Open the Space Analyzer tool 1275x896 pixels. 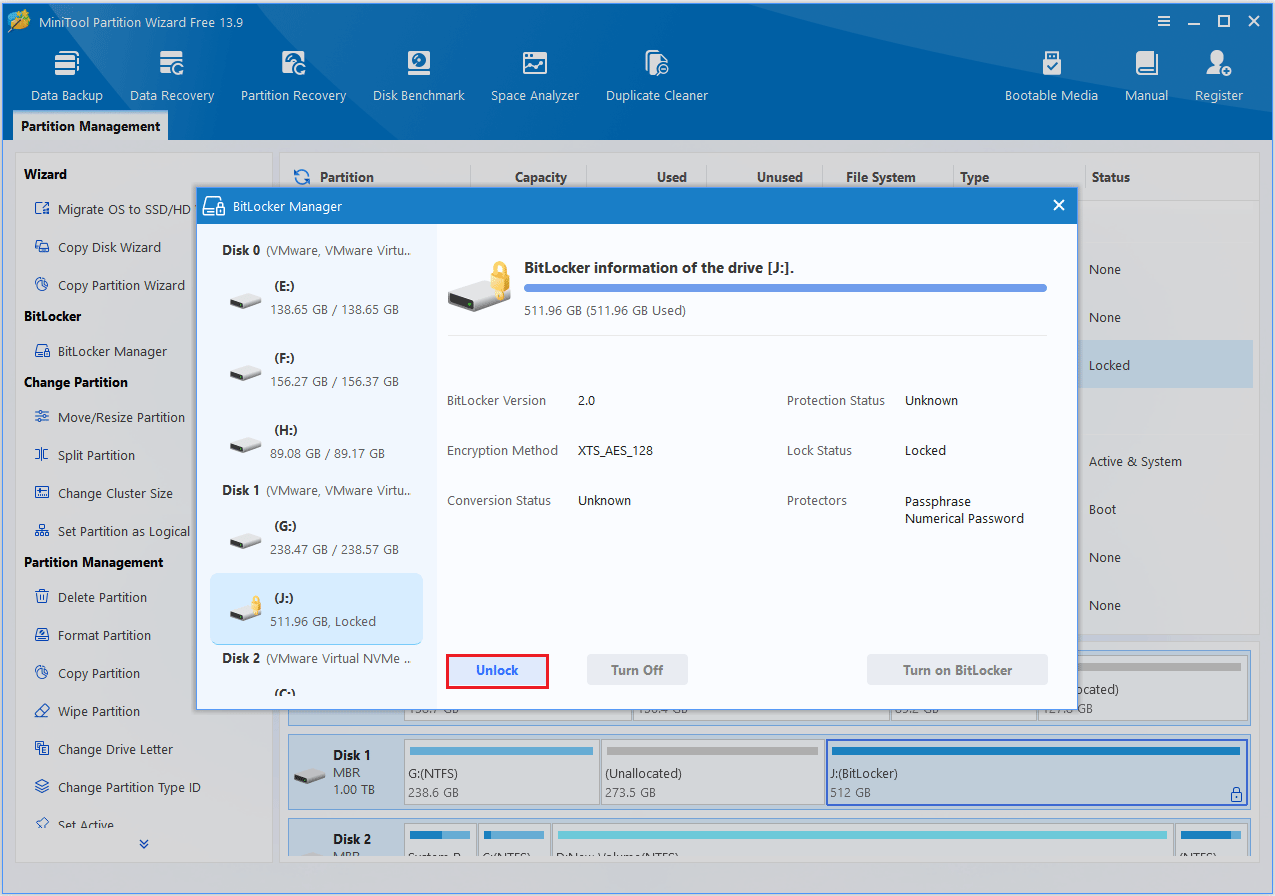point(535,77)
